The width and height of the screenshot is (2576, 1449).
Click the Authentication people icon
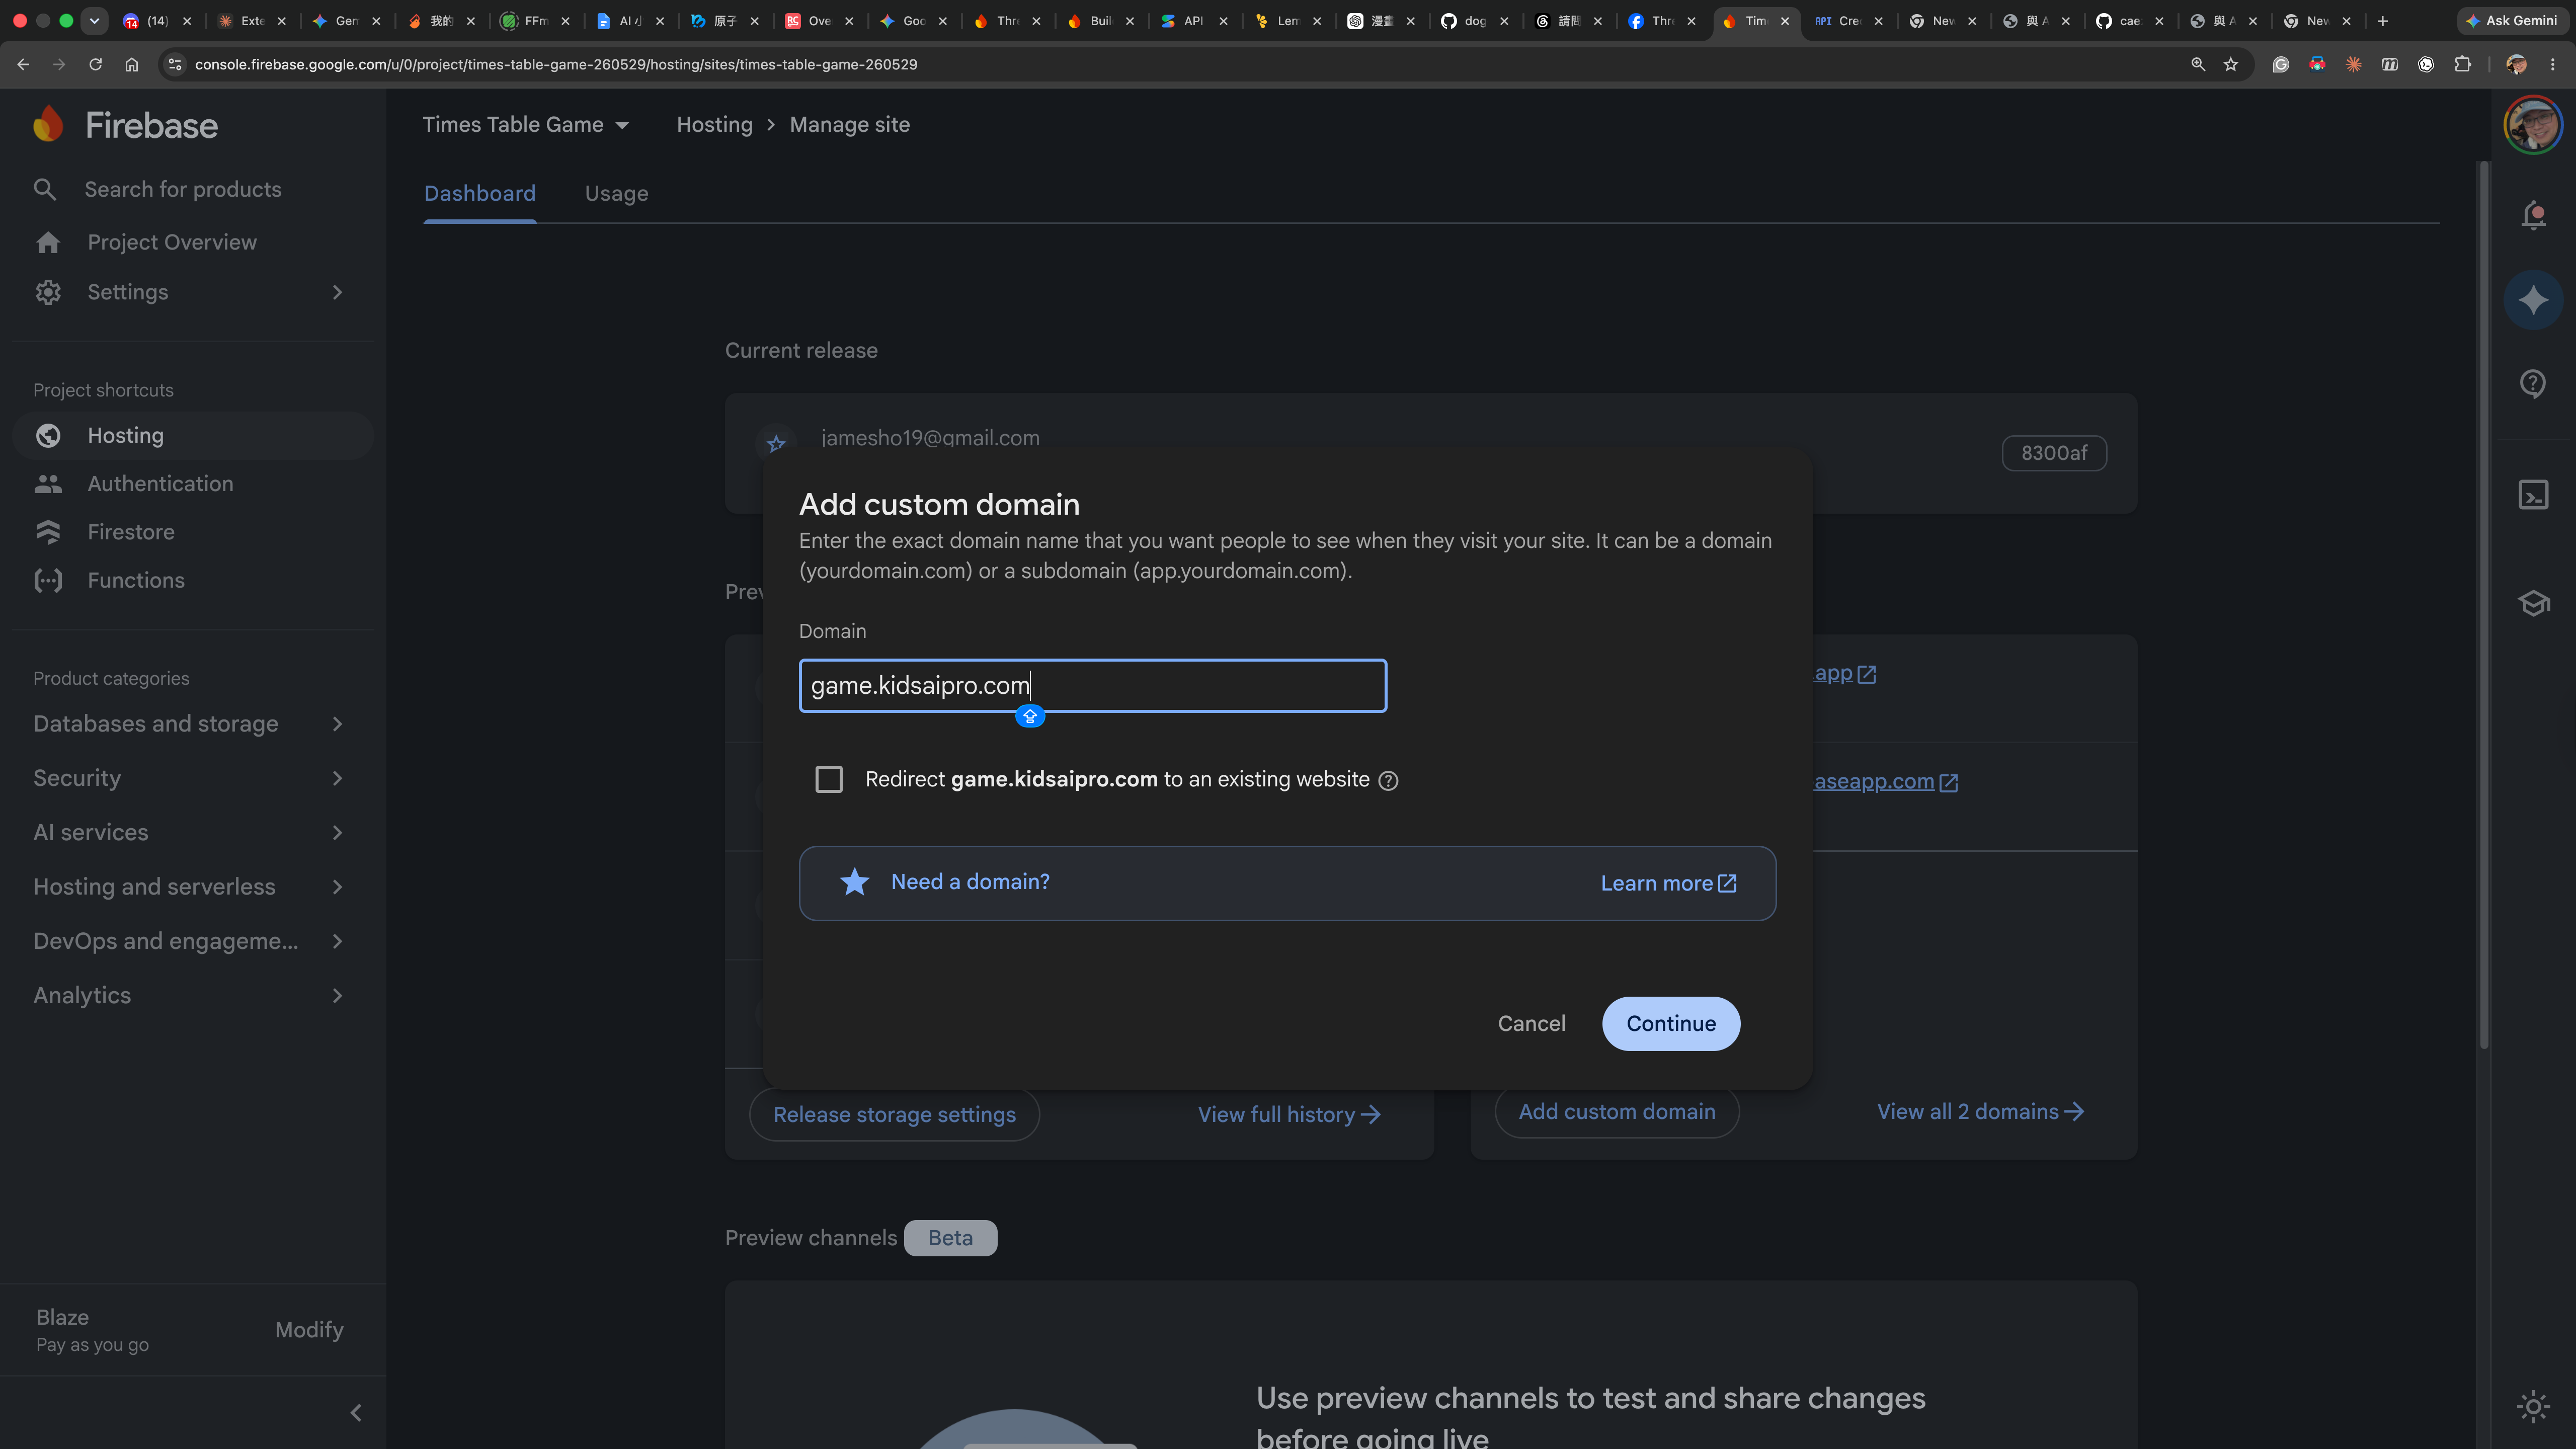click(48, 484)
